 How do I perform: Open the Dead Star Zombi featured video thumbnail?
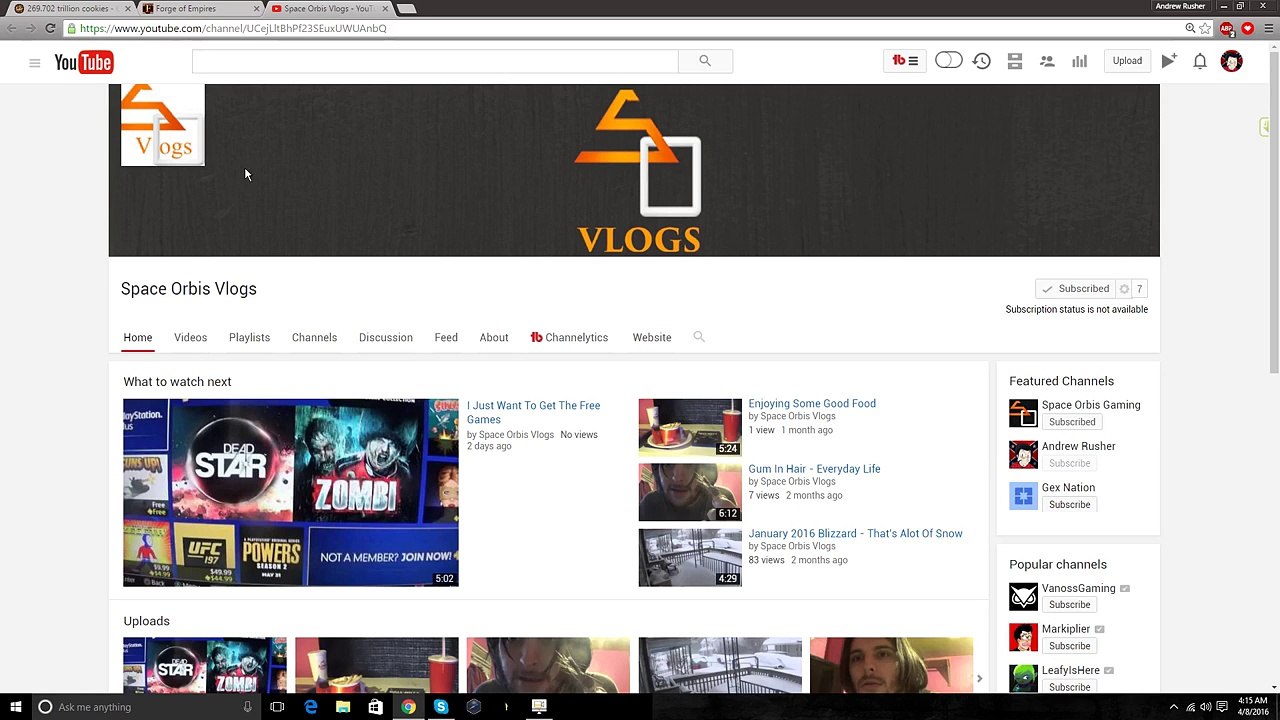(x=291, y=493)
